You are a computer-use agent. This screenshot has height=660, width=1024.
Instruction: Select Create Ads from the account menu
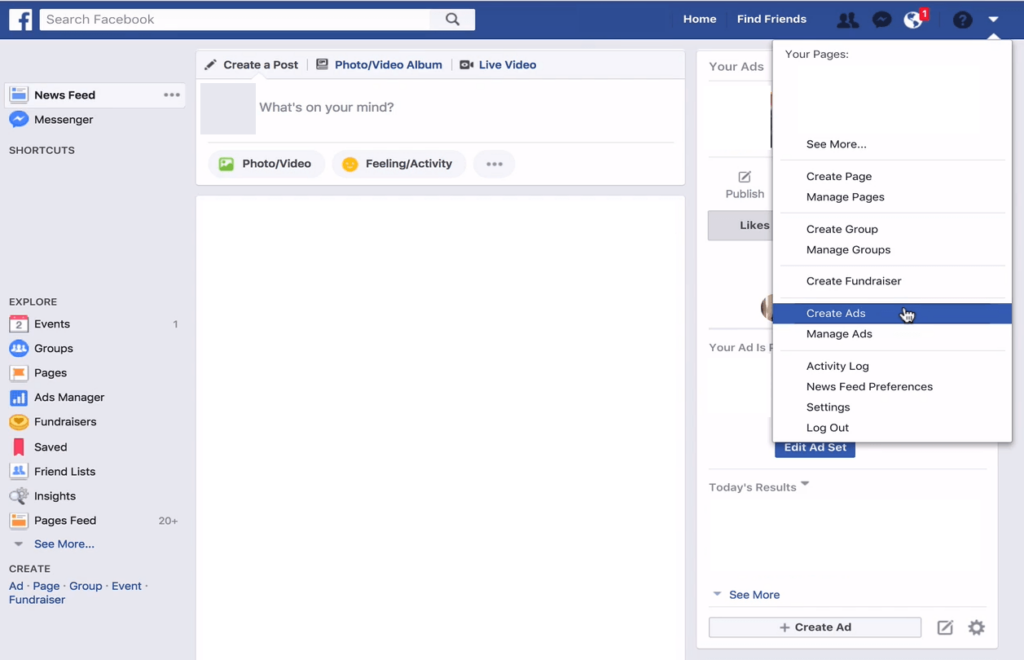click(x=835, y=313)
